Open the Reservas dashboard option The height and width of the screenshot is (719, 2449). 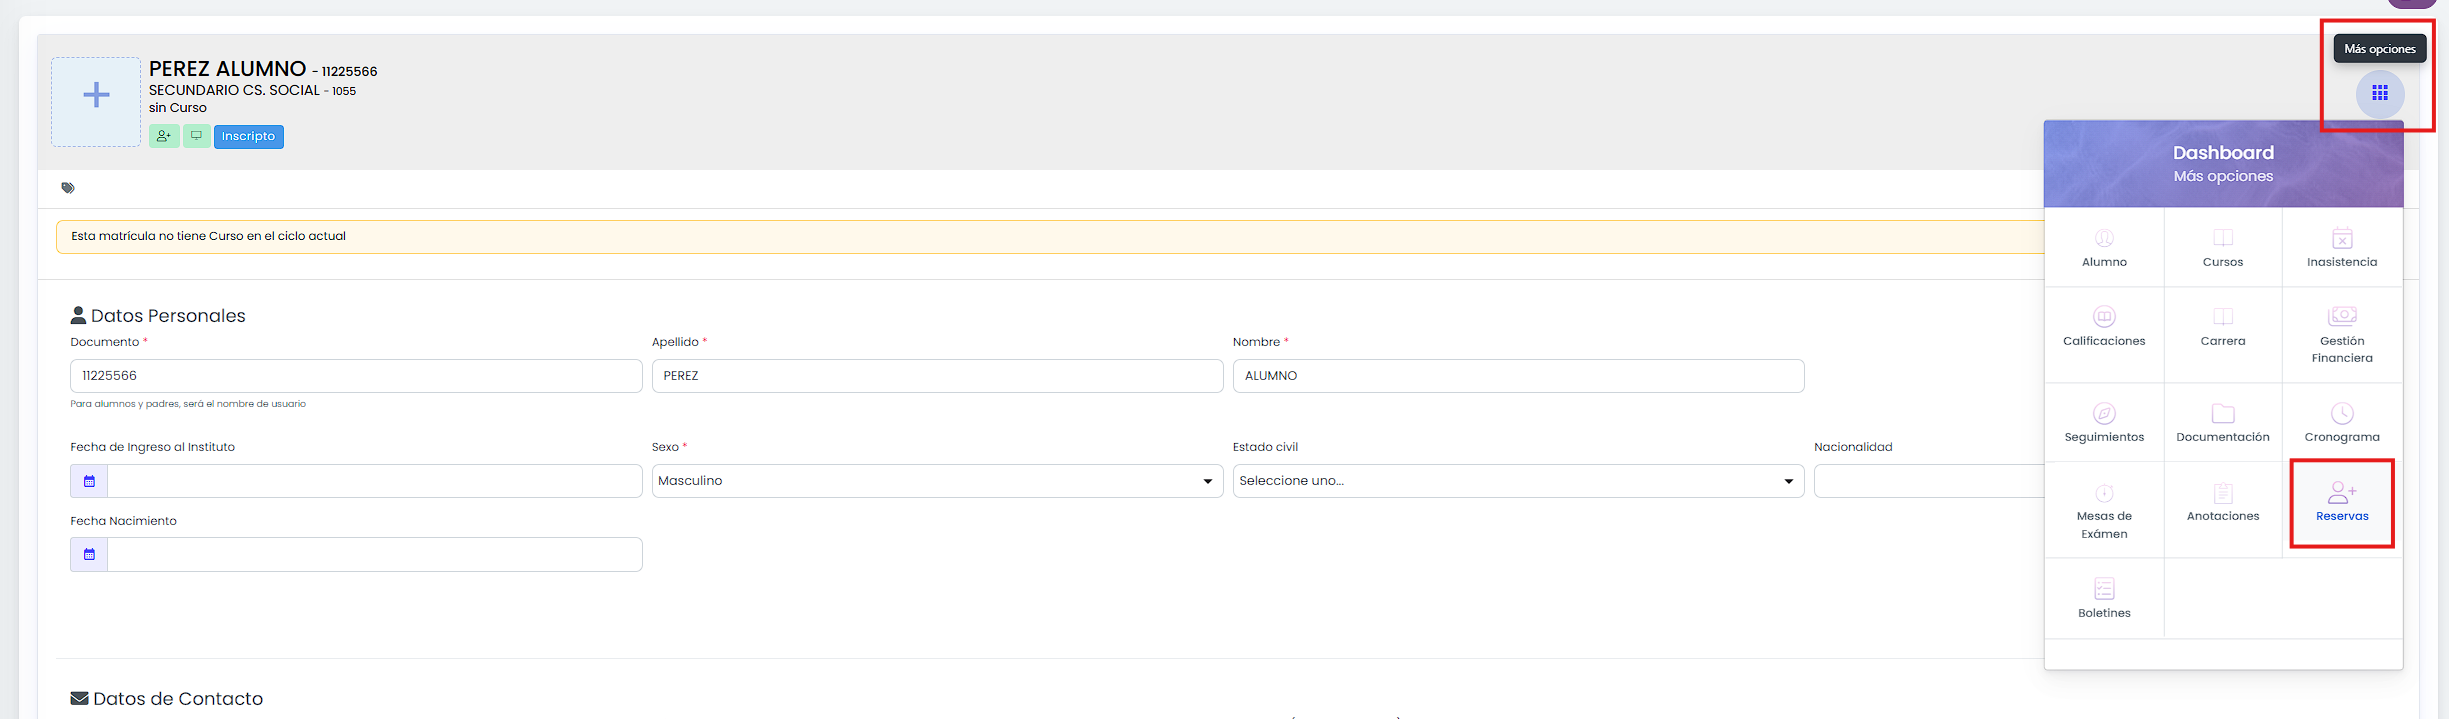click(x=2342, y=503)
